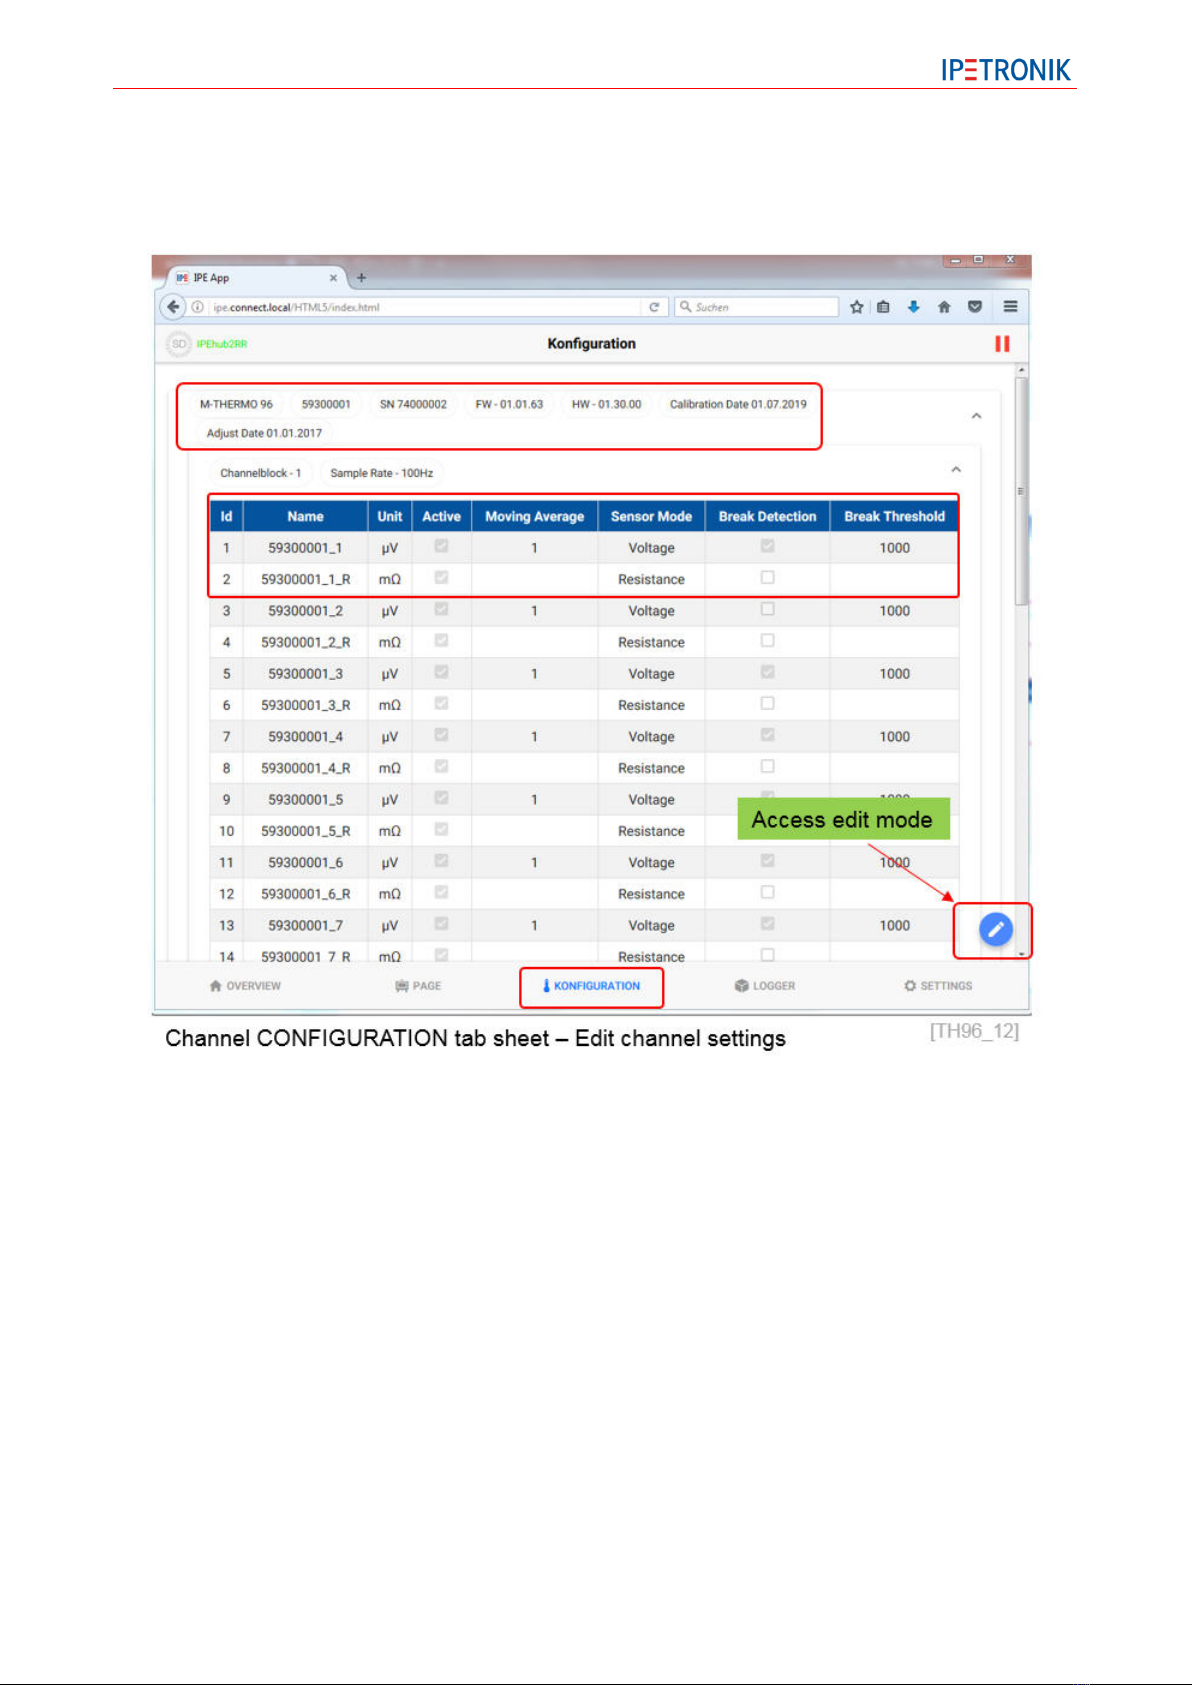This screenshot has width=1192, height=1685.
Task: Open the SETTINGS tab
Action: pyautogui.click(x=938, y=986)
